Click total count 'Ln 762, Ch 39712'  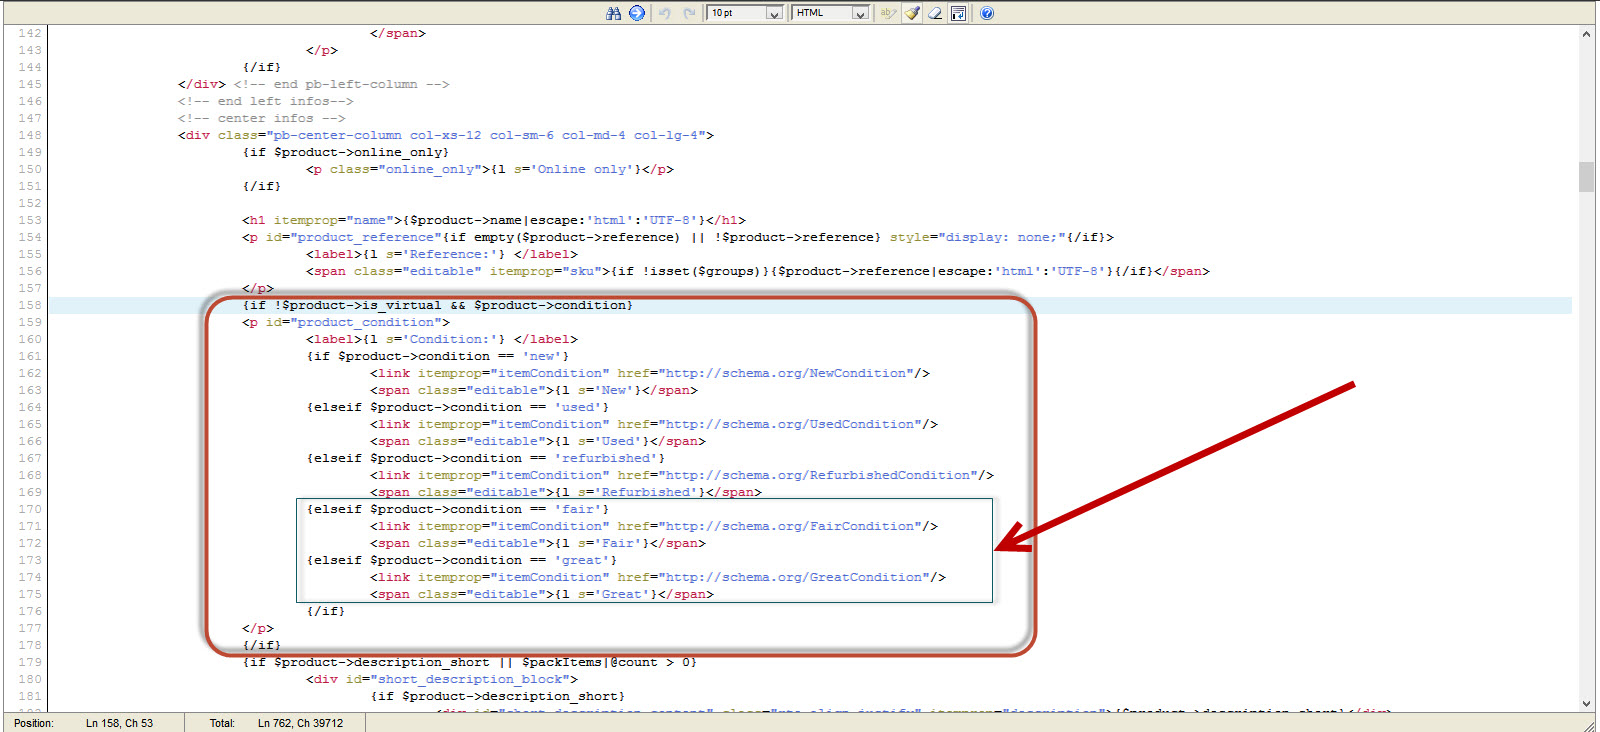pyautogui.click(x=300, y=723)
